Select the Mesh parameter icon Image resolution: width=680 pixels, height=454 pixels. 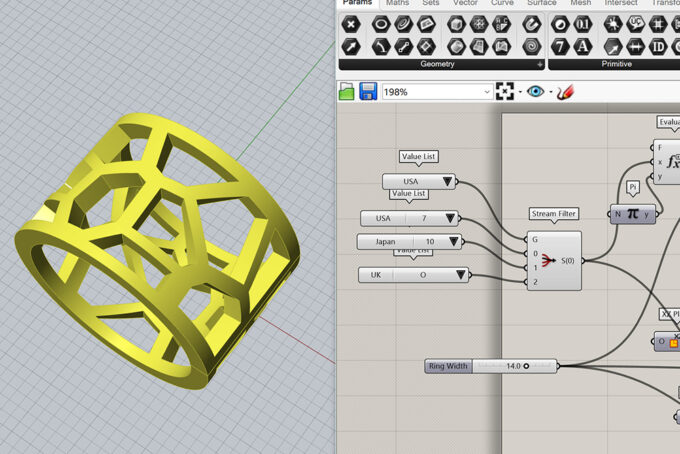479,24
